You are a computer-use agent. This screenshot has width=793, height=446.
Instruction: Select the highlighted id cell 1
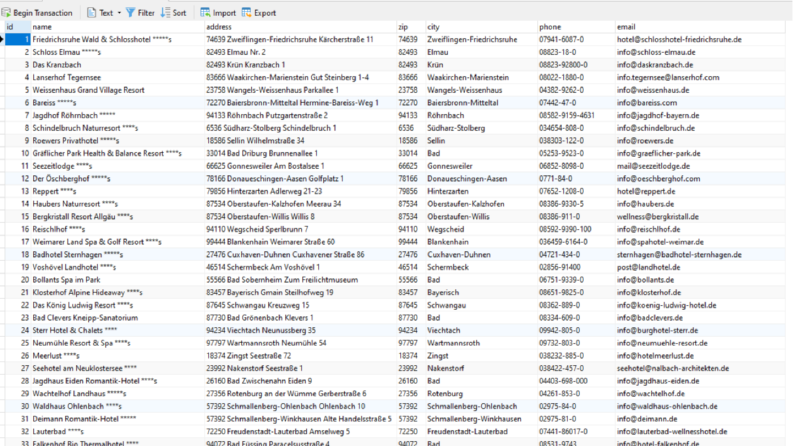pos(17,39)
